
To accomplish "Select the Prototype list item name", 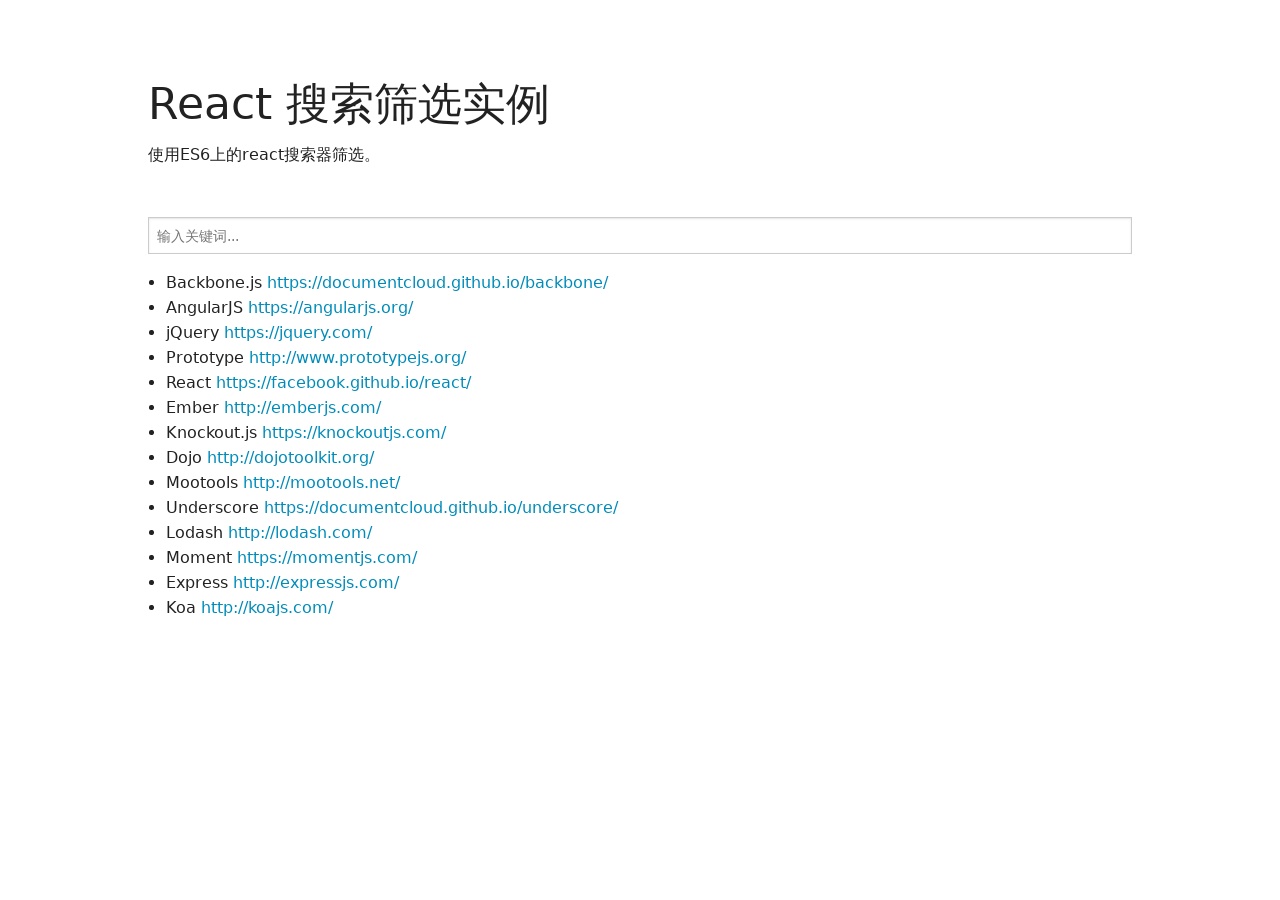I will 205,357.
